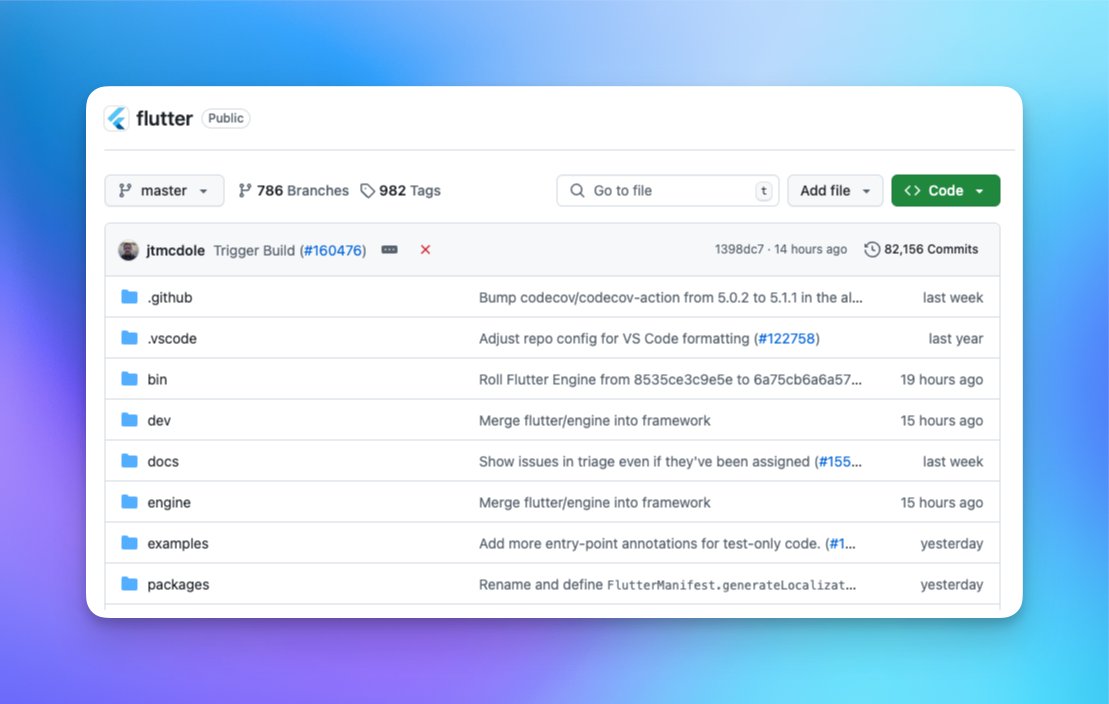Open the .github folder

pyautogui.click(x=170, y=298)
